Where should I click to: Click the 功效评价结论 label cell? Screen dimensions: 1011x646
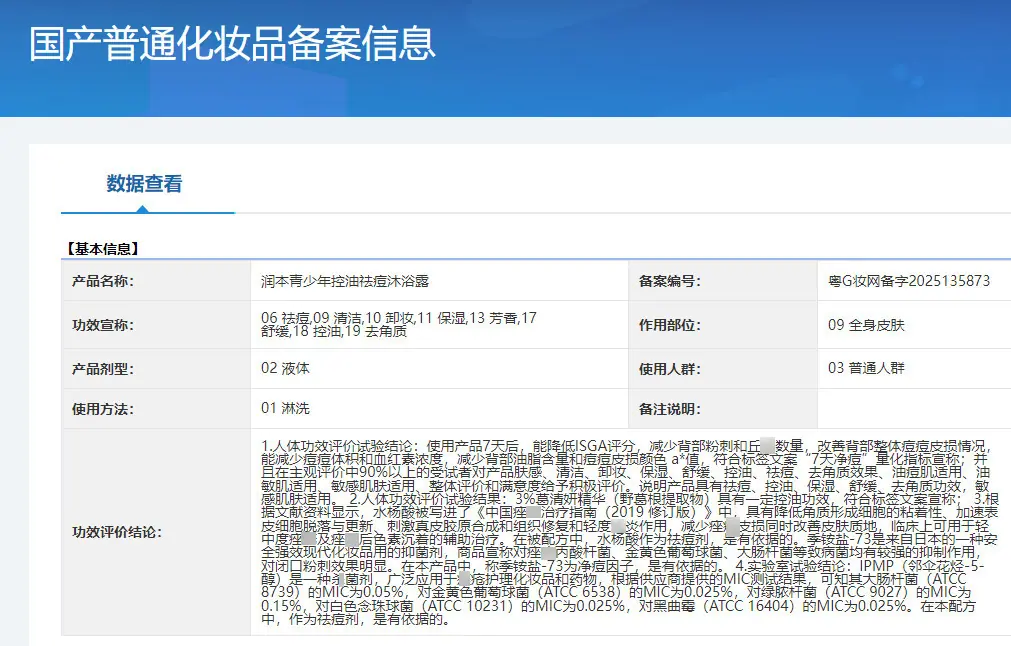coord(157,532)
